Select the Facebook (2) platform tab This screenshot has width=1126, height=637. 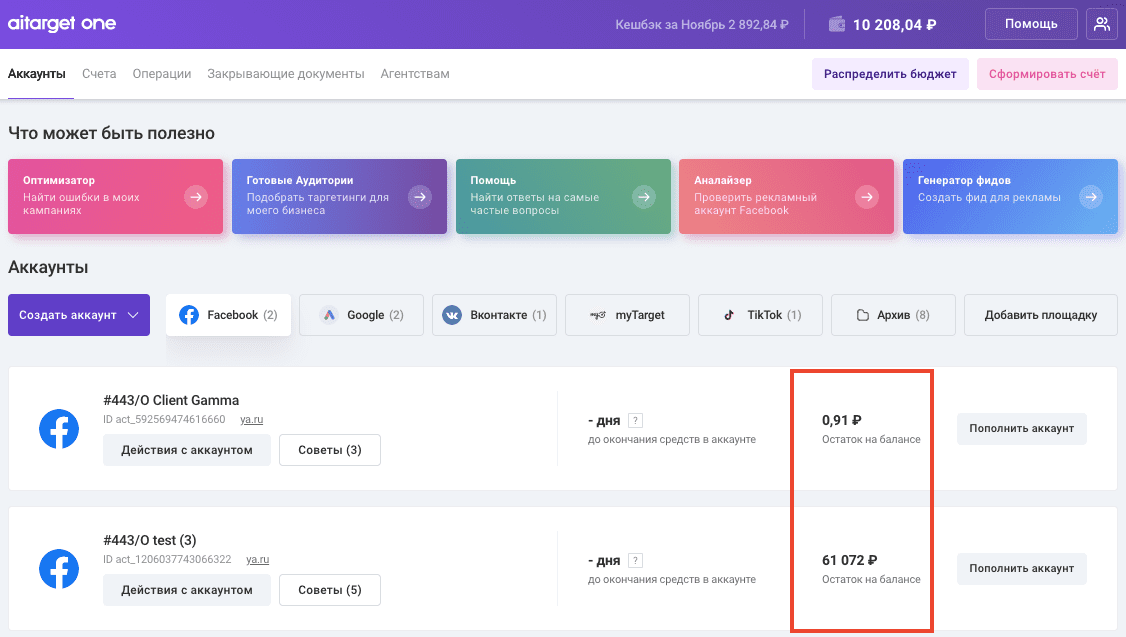[228, 315]
